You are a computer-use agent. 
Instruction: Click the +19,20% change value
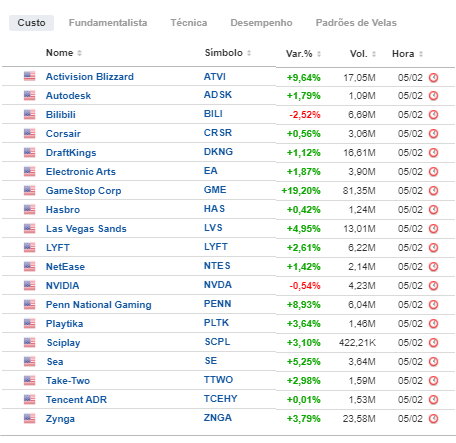pyautogui.click(x=301, y=191)
